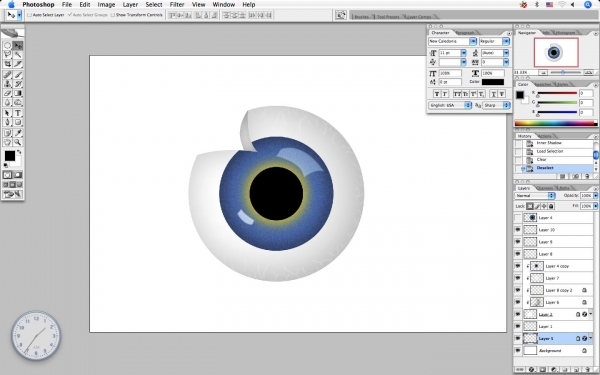Select the Type tool

click(x=18, y=113)
